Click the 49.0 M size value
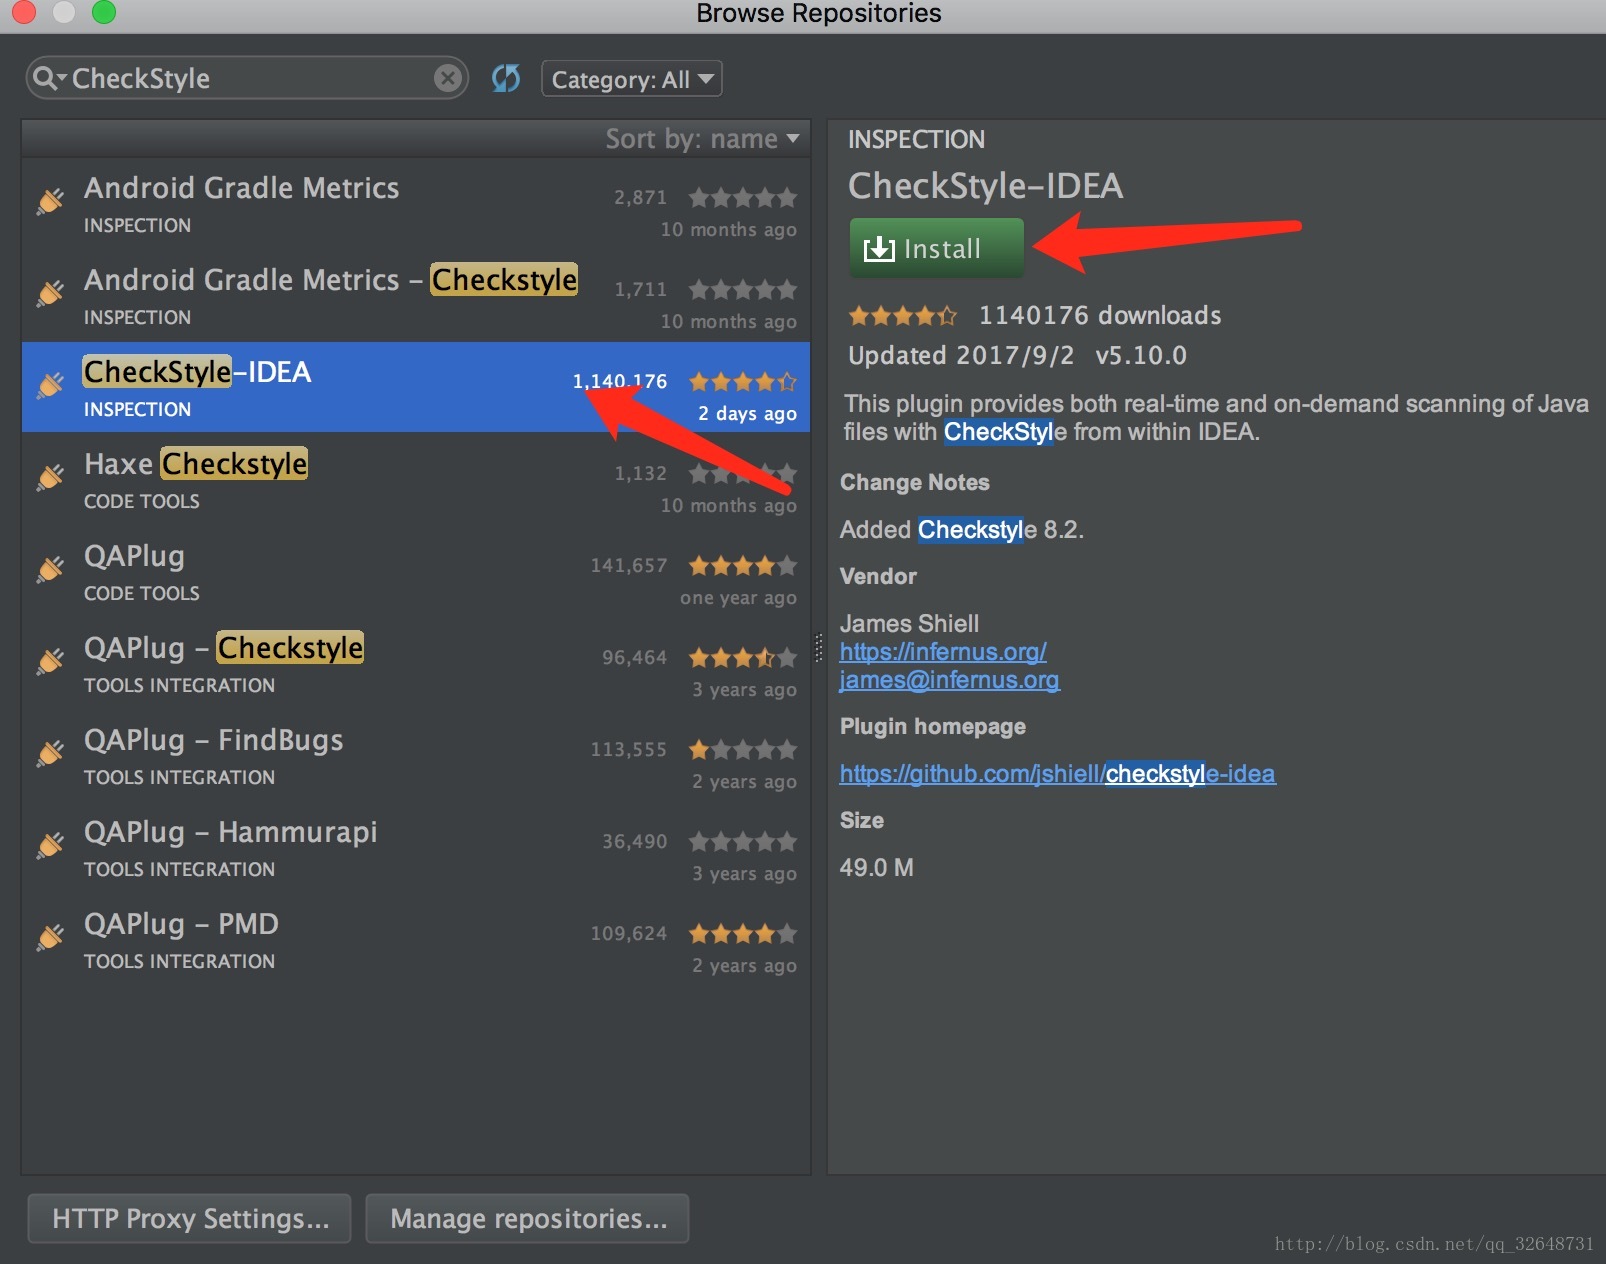1606x1264 pixels. coord(877,868)
